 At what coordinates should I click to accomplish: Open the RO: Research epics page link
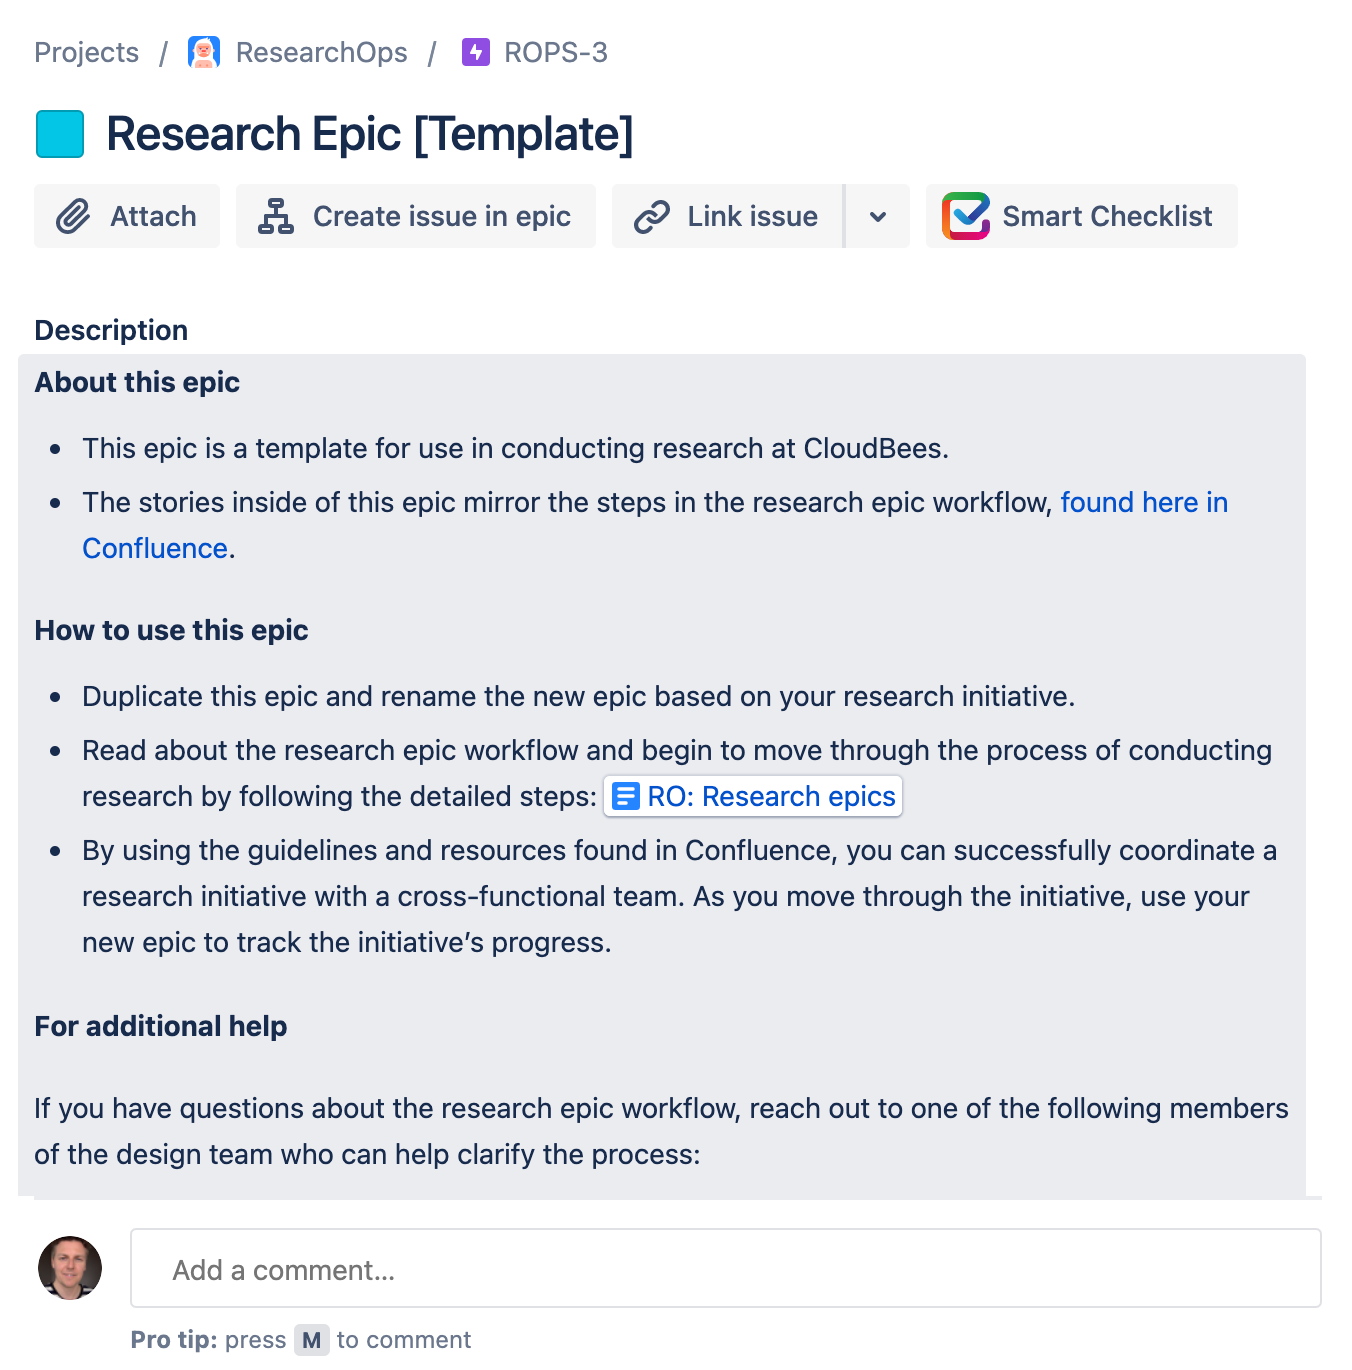753,796
